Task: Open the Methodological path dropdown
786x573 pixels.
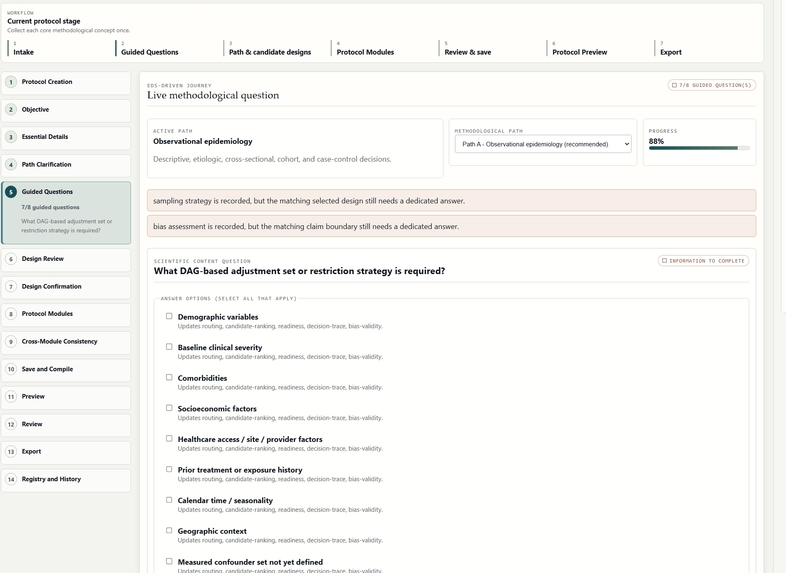Action: [543, 144]
